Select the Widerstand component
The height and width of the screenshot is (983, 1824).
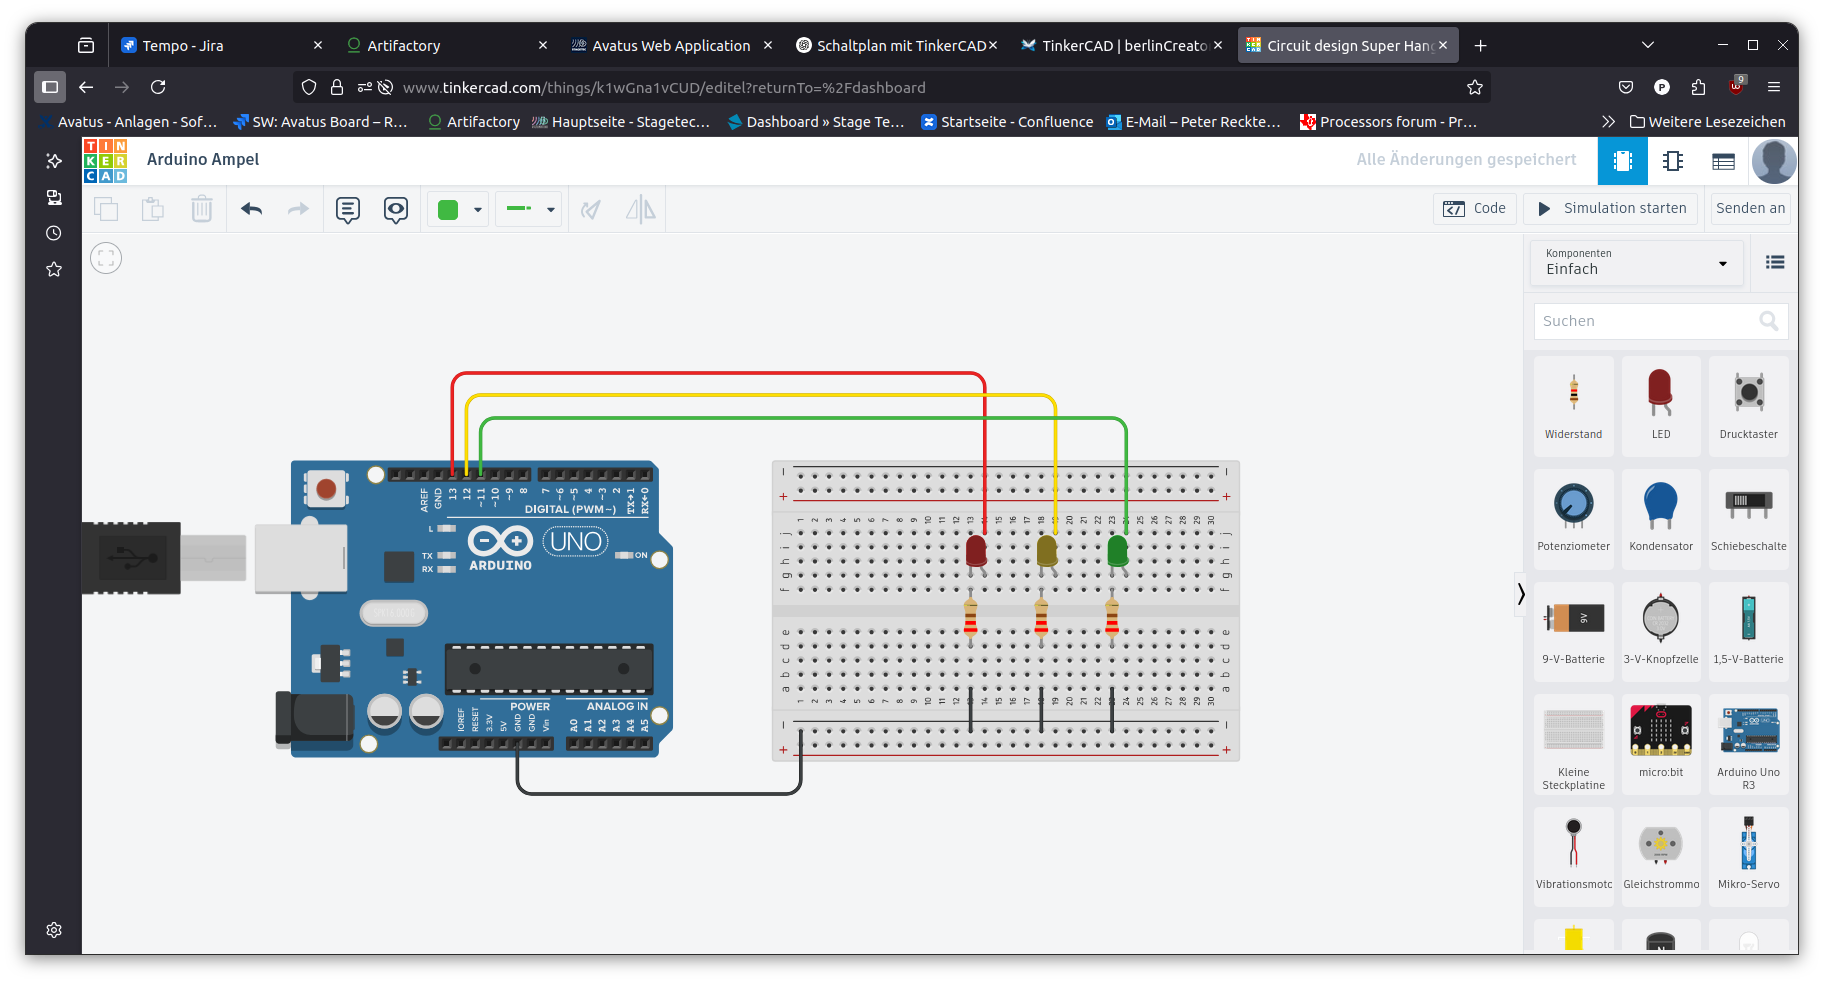1573,406
